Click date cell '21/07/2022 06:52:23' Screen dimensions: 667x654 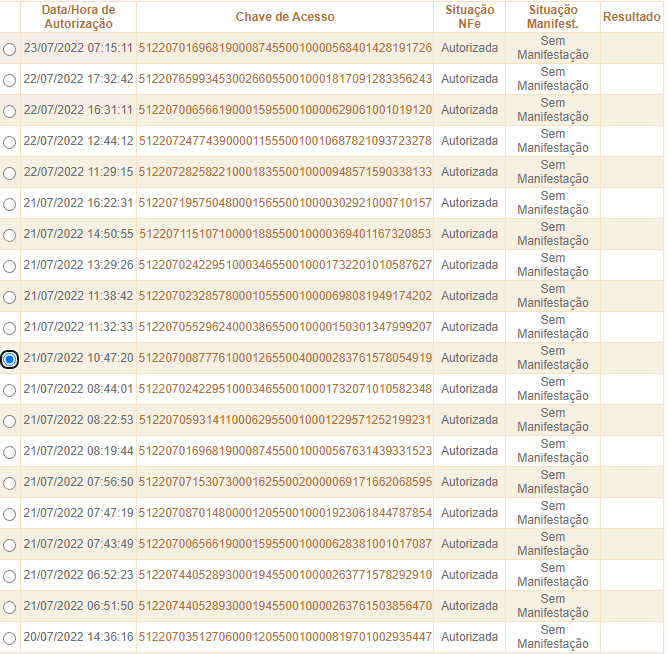coord(78,575)
